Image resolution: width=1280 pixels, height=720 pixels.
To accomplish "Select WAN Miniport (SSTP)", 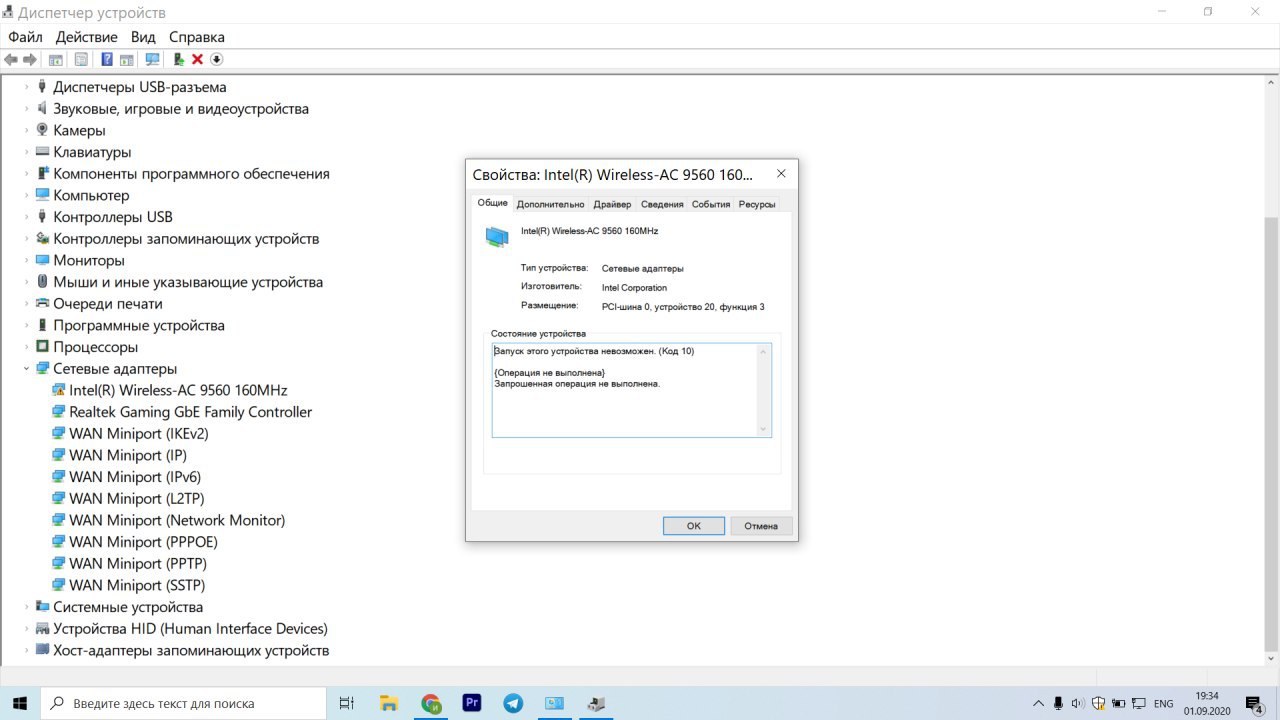I will [137, 585].
